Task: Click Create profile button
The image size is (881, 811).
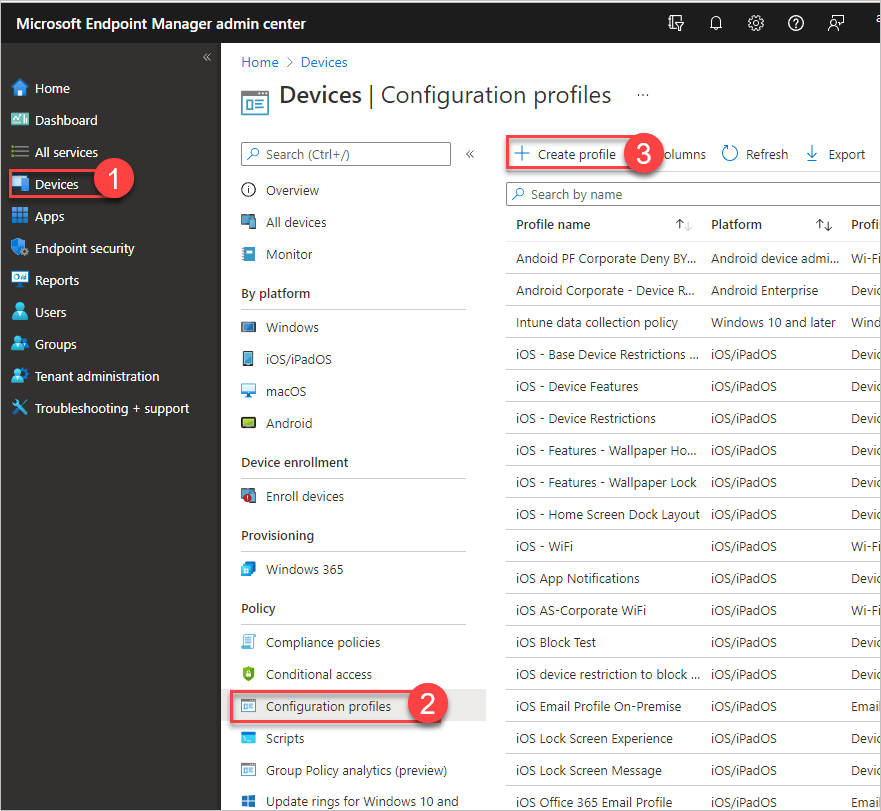Action: (x=566, y=154)
